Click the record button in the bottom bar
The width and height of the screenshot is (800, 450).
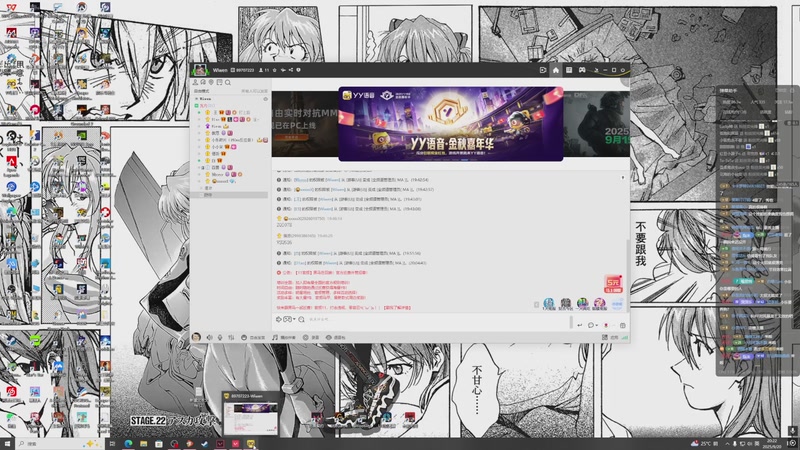pos(311,337)
